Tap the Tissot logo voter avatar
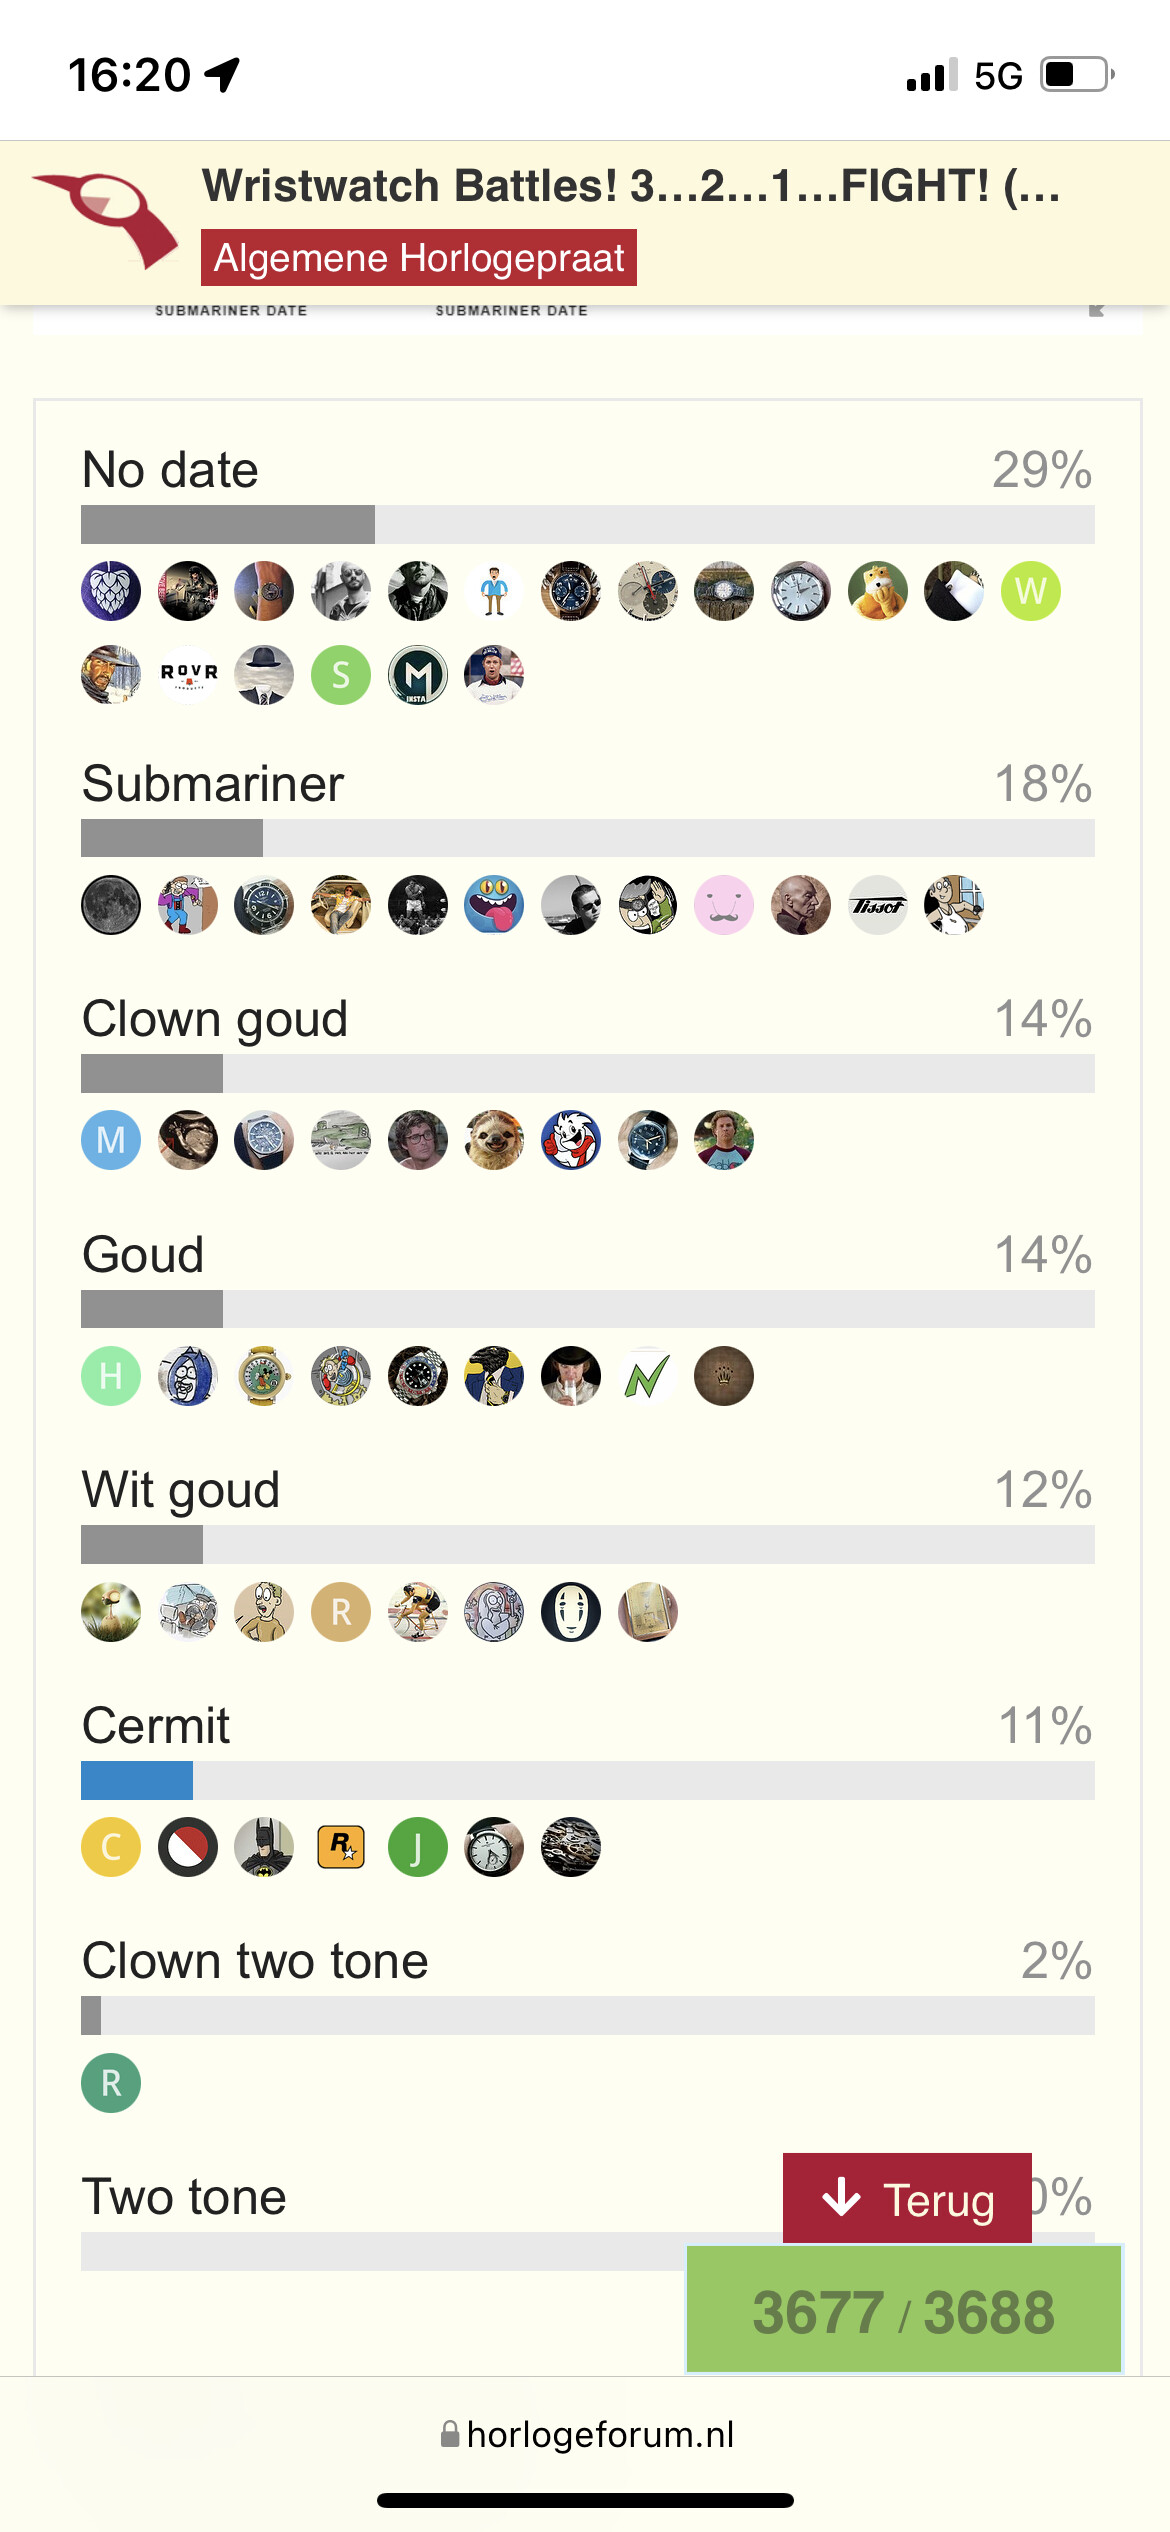Viewport: 1170px width, 2532px height. pos(877,905)
